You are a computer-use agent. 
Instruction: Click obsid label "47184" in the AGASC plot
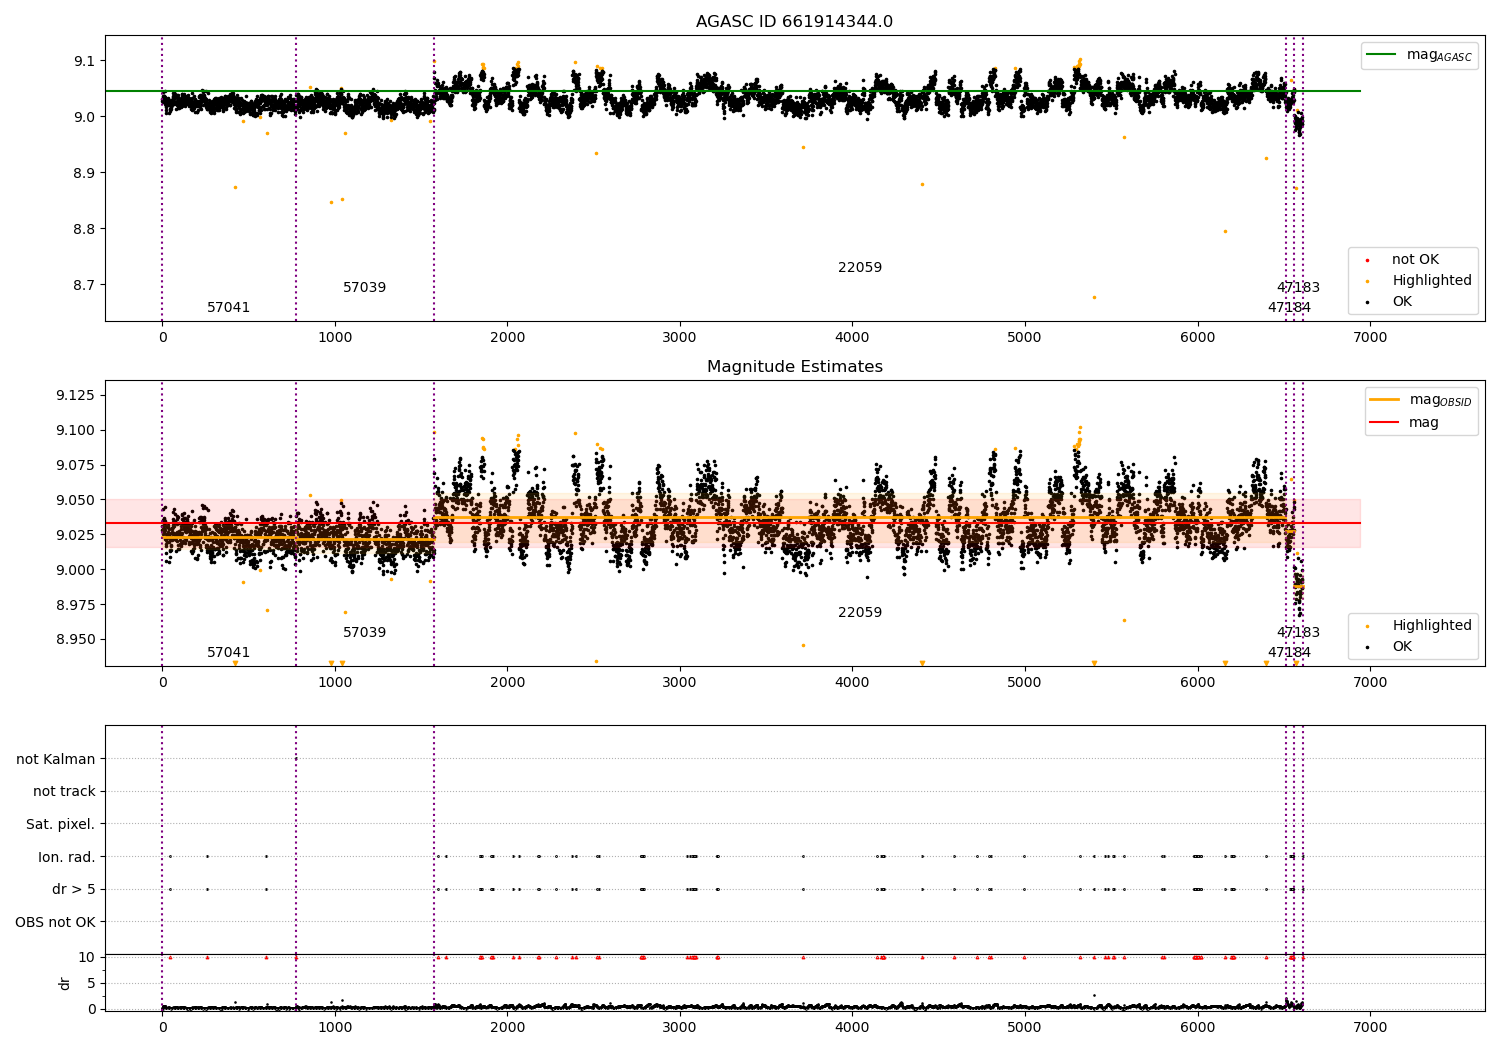1289,307
